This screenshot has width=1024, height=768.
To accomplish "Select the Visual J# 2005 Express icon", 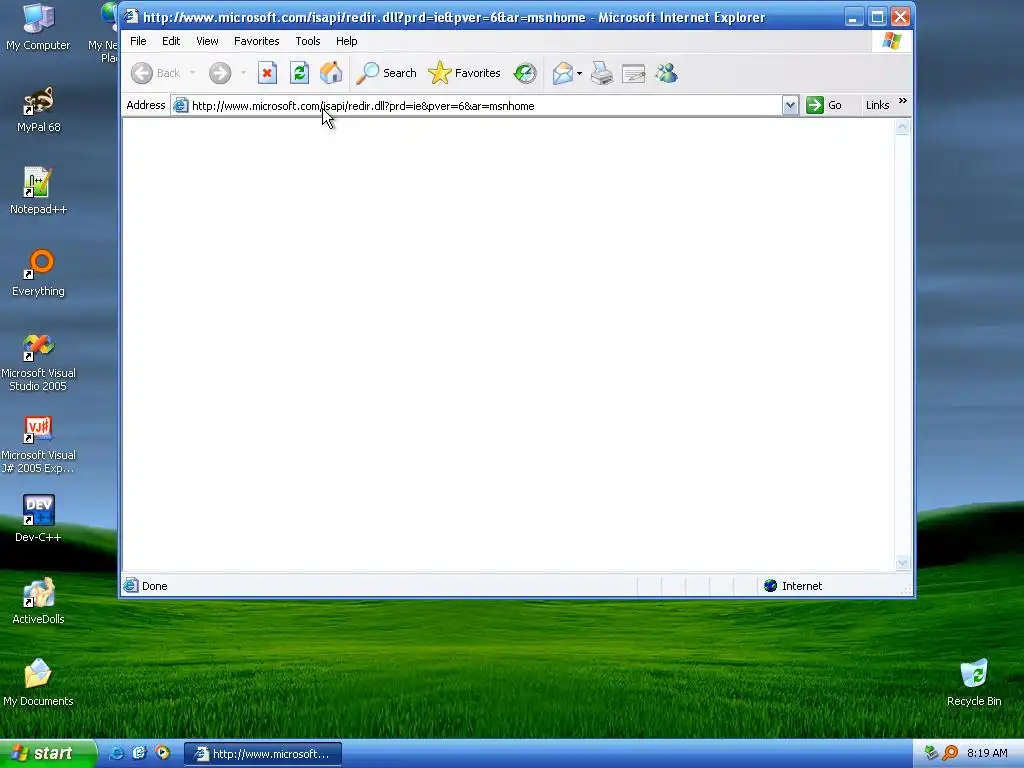I will [x=39, y=444].
